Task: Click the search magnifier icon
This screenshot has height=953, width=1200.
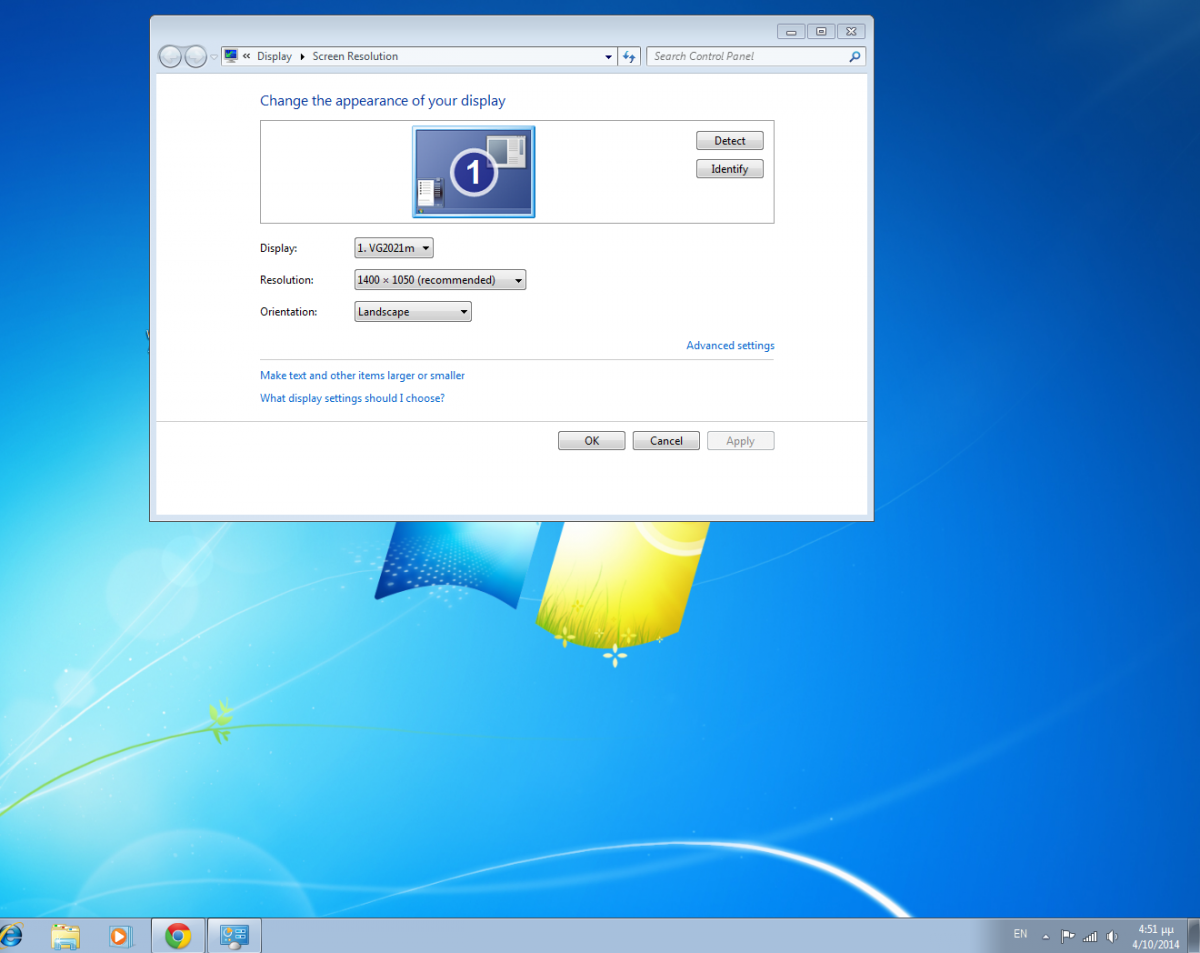Action: (x=855, y=57)
